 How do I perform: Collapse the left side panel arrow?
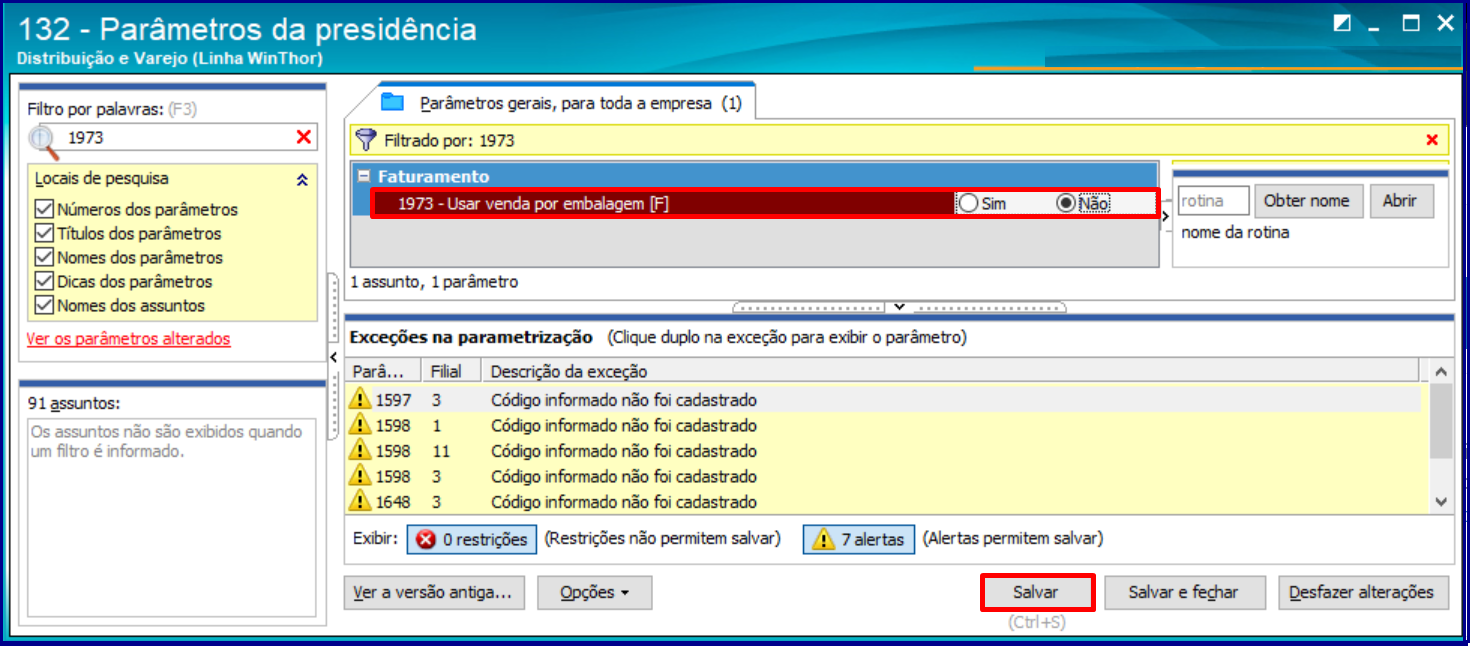click(x=333, y=357)
